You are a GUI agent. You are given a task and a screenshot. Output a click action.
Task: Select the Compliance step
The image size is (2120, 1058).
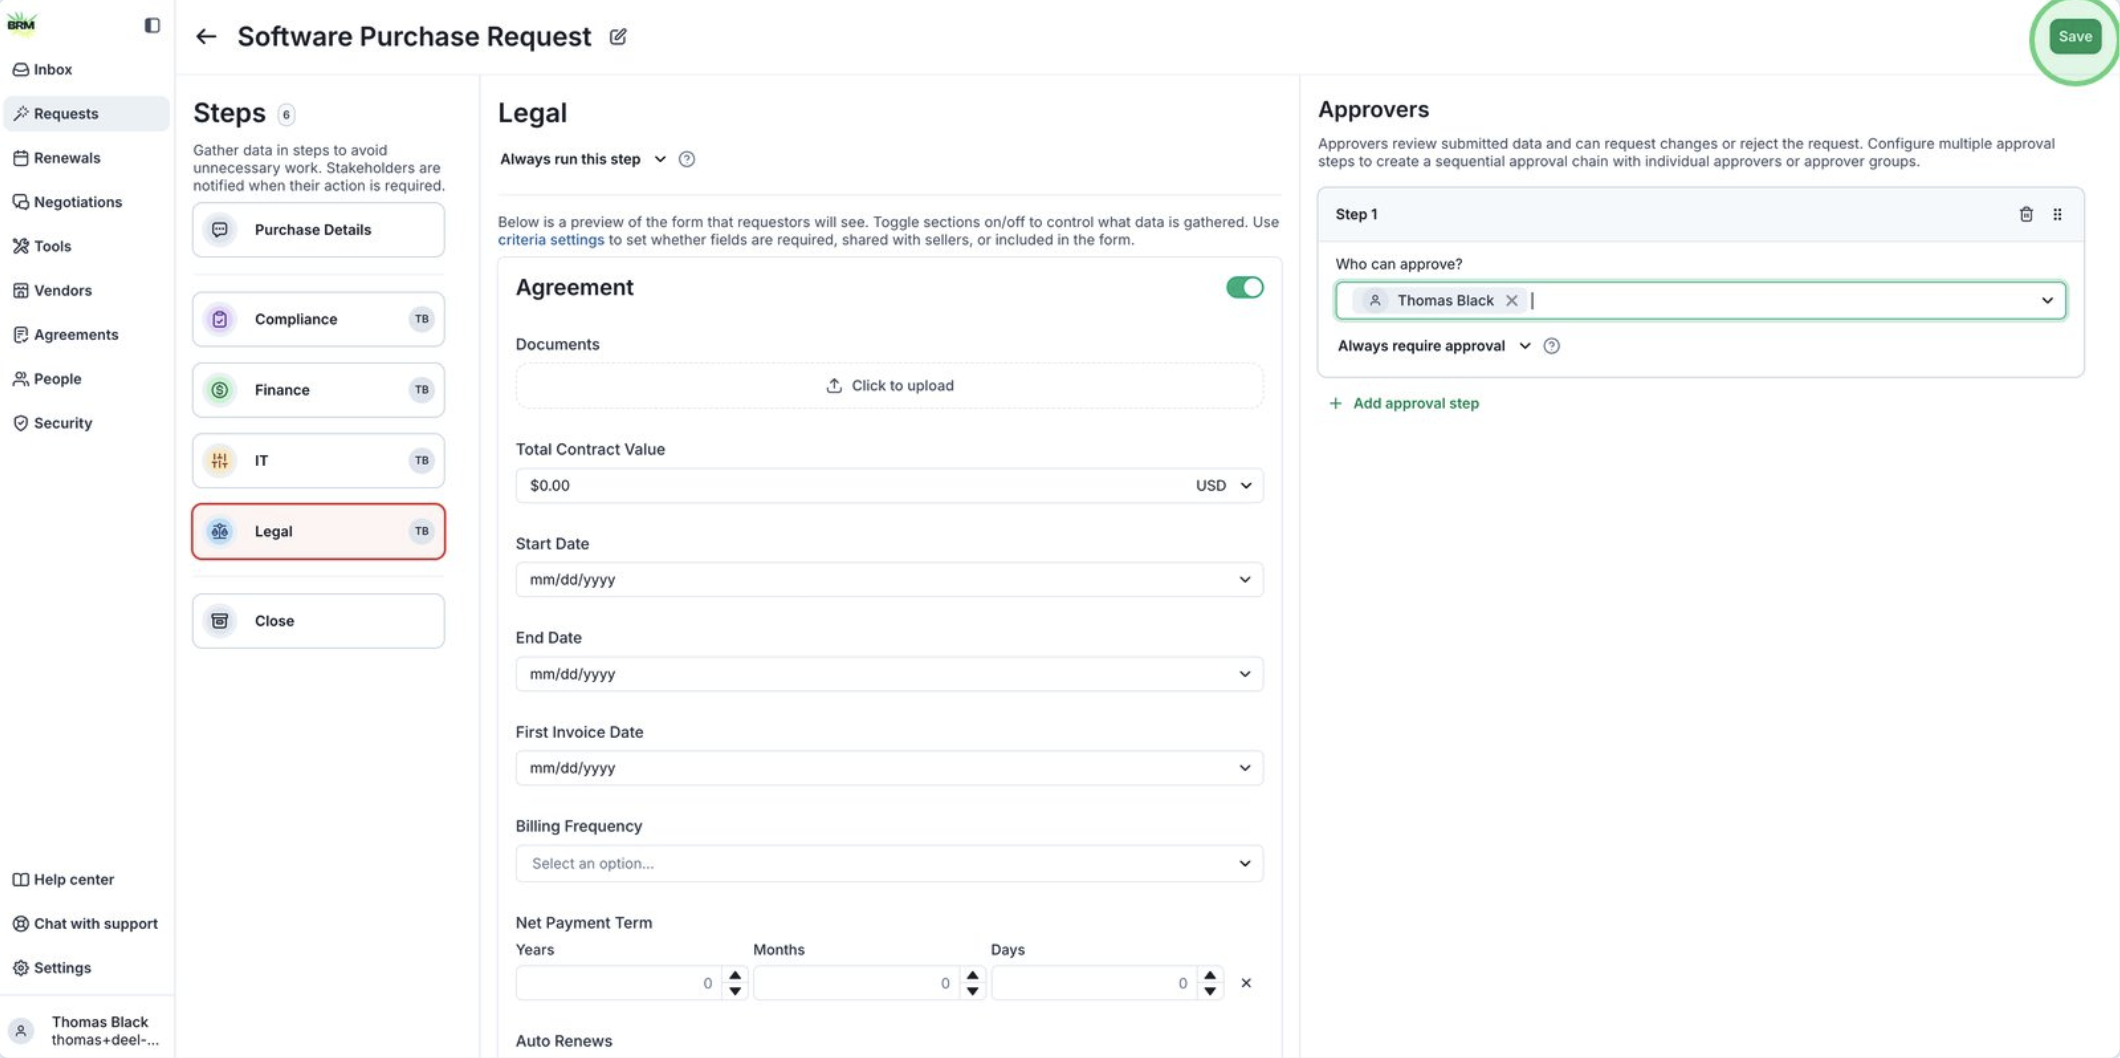[x=318, y=319]
